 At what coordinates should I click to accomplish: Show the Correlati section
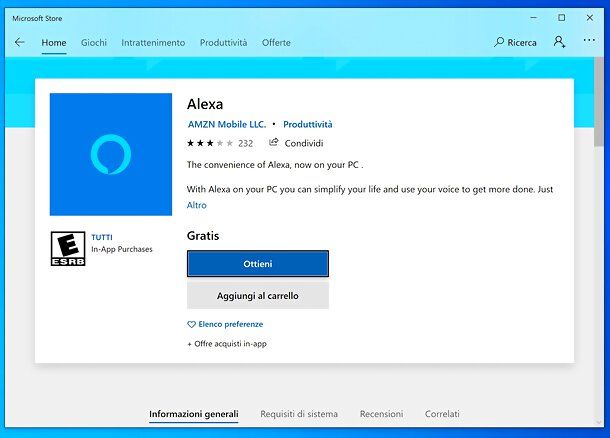click(x=442, y=414)
